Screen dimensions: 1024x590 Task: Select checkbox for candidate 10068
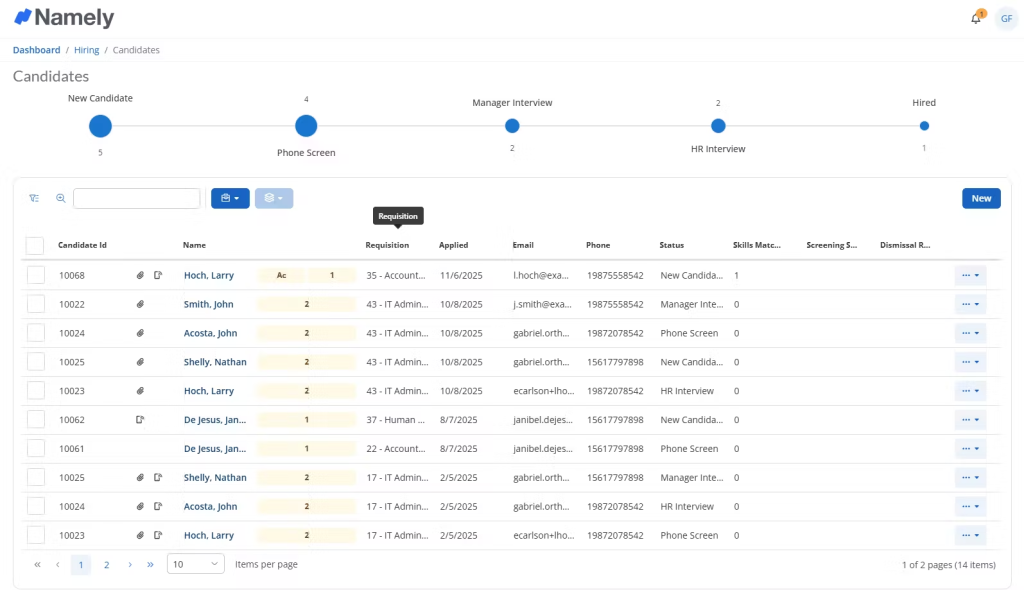(x=35, y=275)
